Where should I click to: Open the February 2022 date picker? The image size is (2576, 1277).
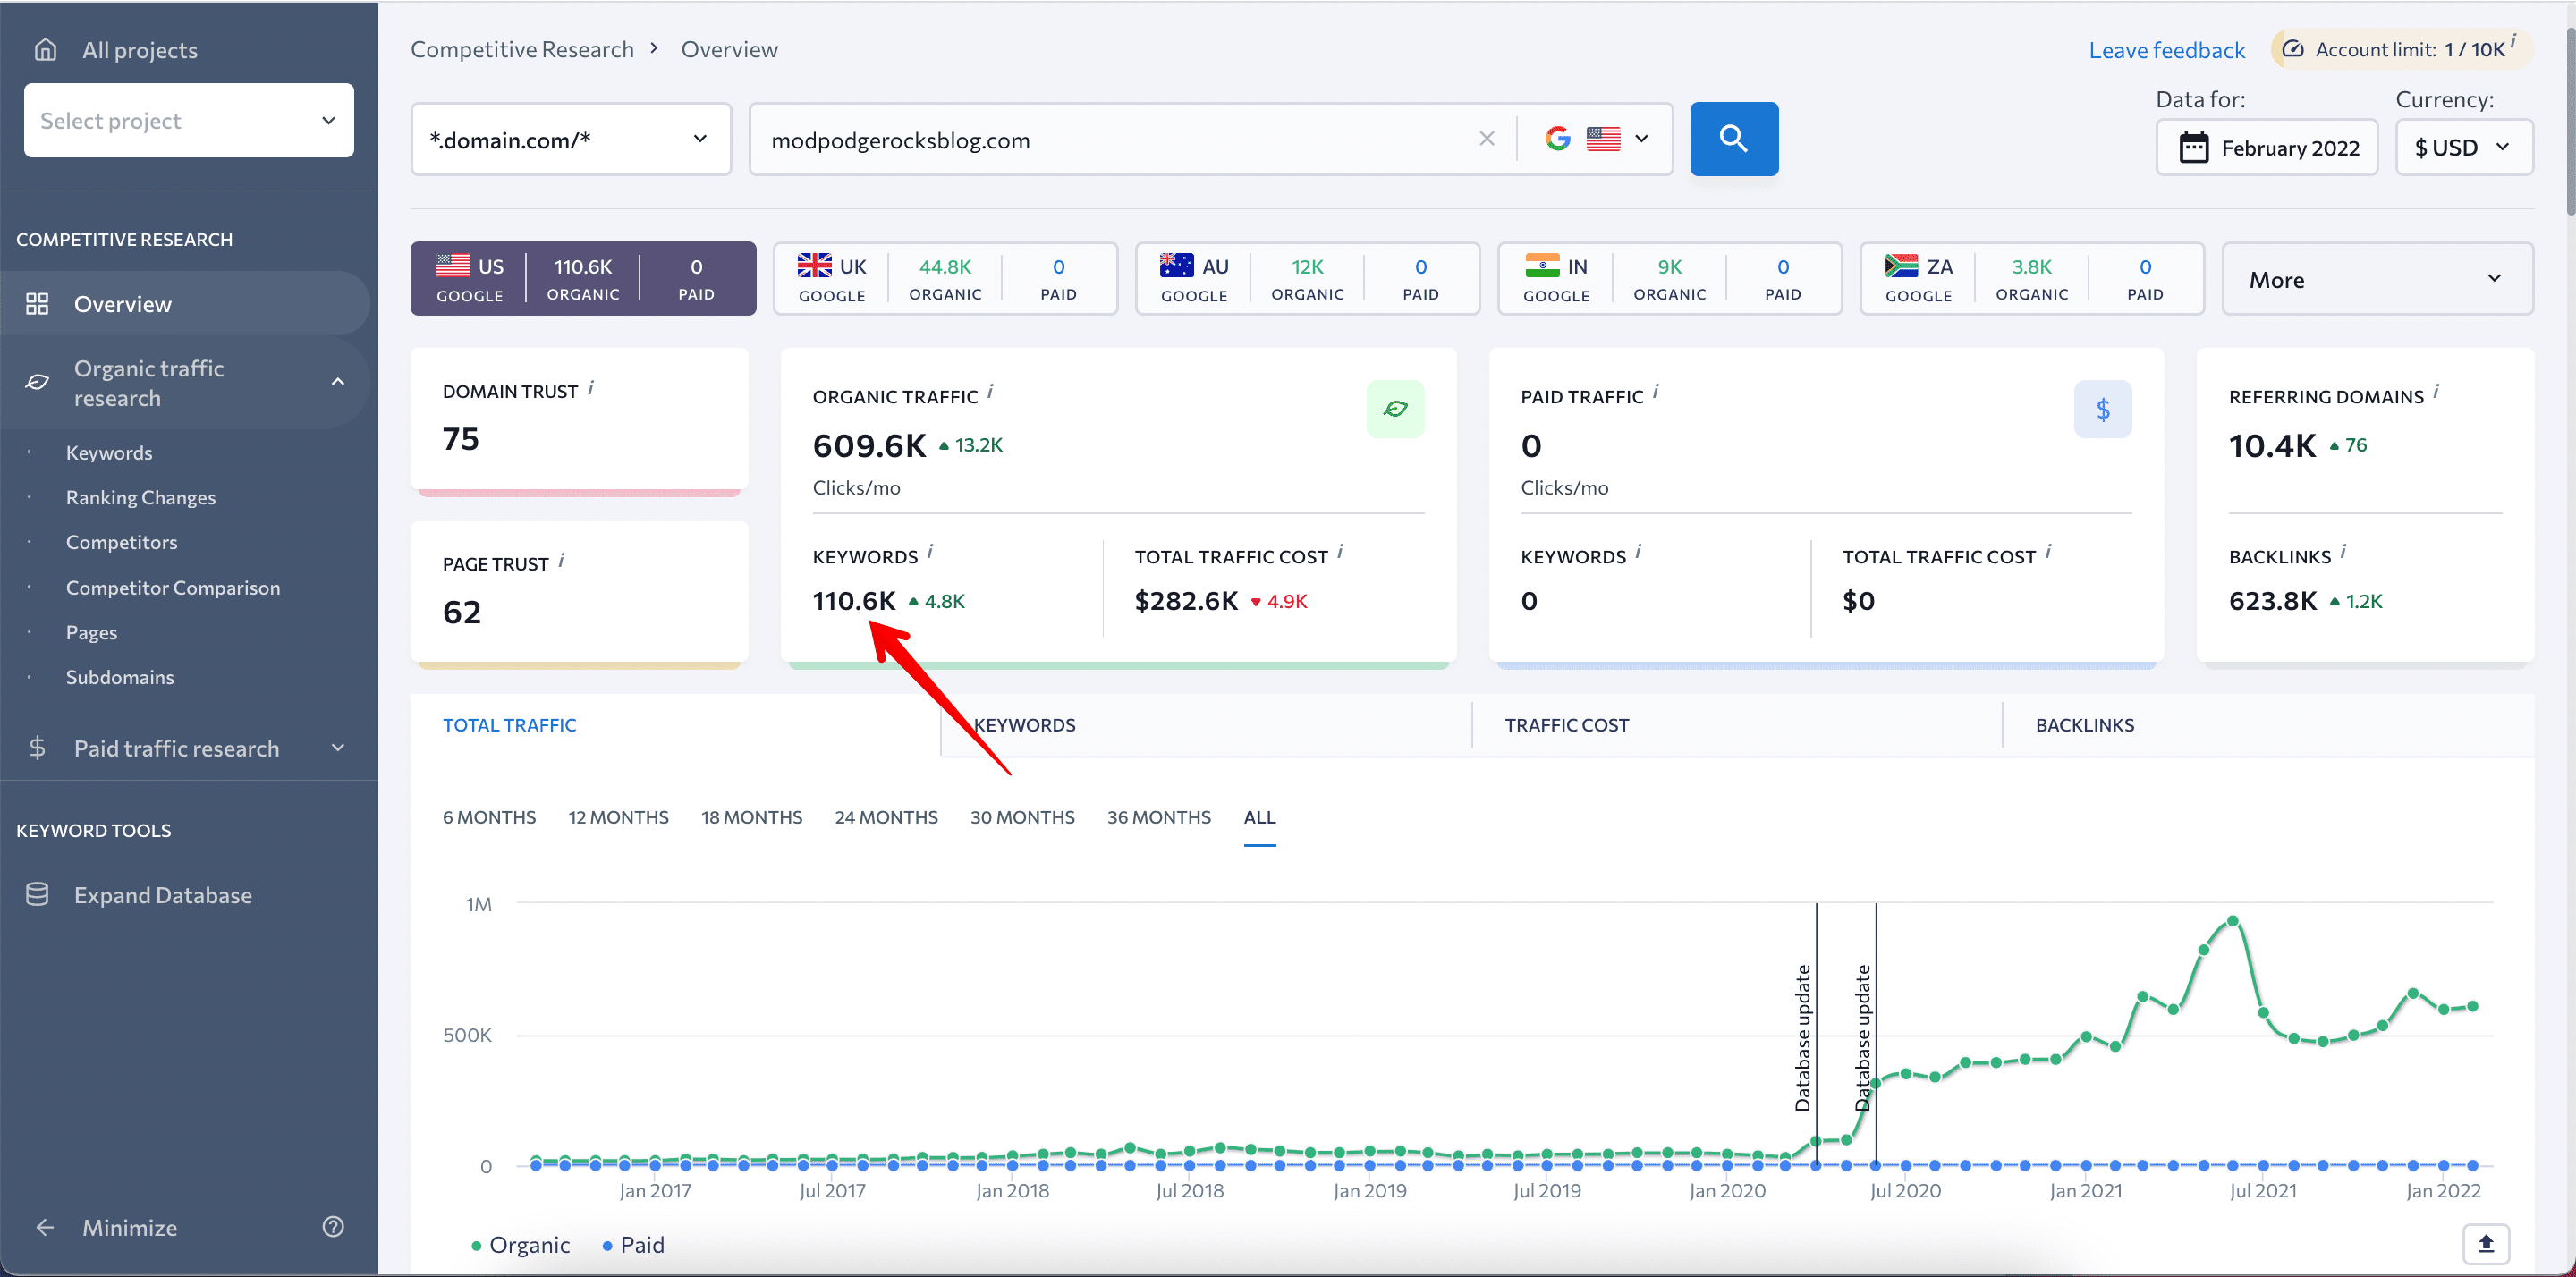pyautogui.click(x=2266, y=148)
